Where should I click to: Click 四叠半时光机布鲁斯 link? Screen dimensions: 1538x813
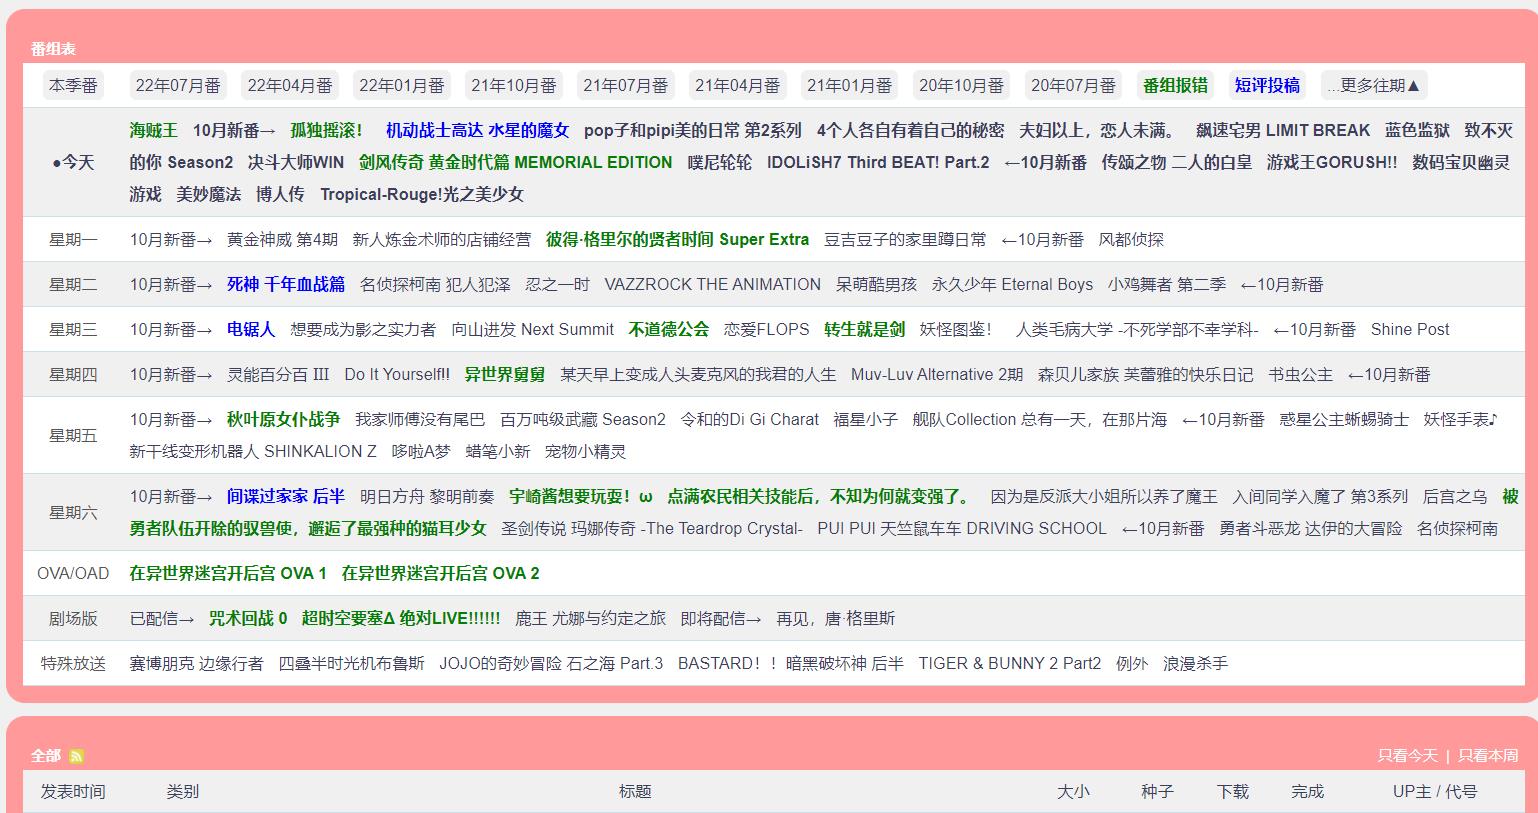click(x=351, y=663)
